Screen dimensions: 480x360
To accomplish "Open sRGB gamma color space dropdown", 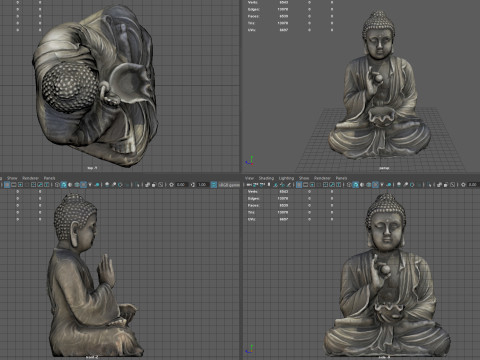I will tap(229, 185).
